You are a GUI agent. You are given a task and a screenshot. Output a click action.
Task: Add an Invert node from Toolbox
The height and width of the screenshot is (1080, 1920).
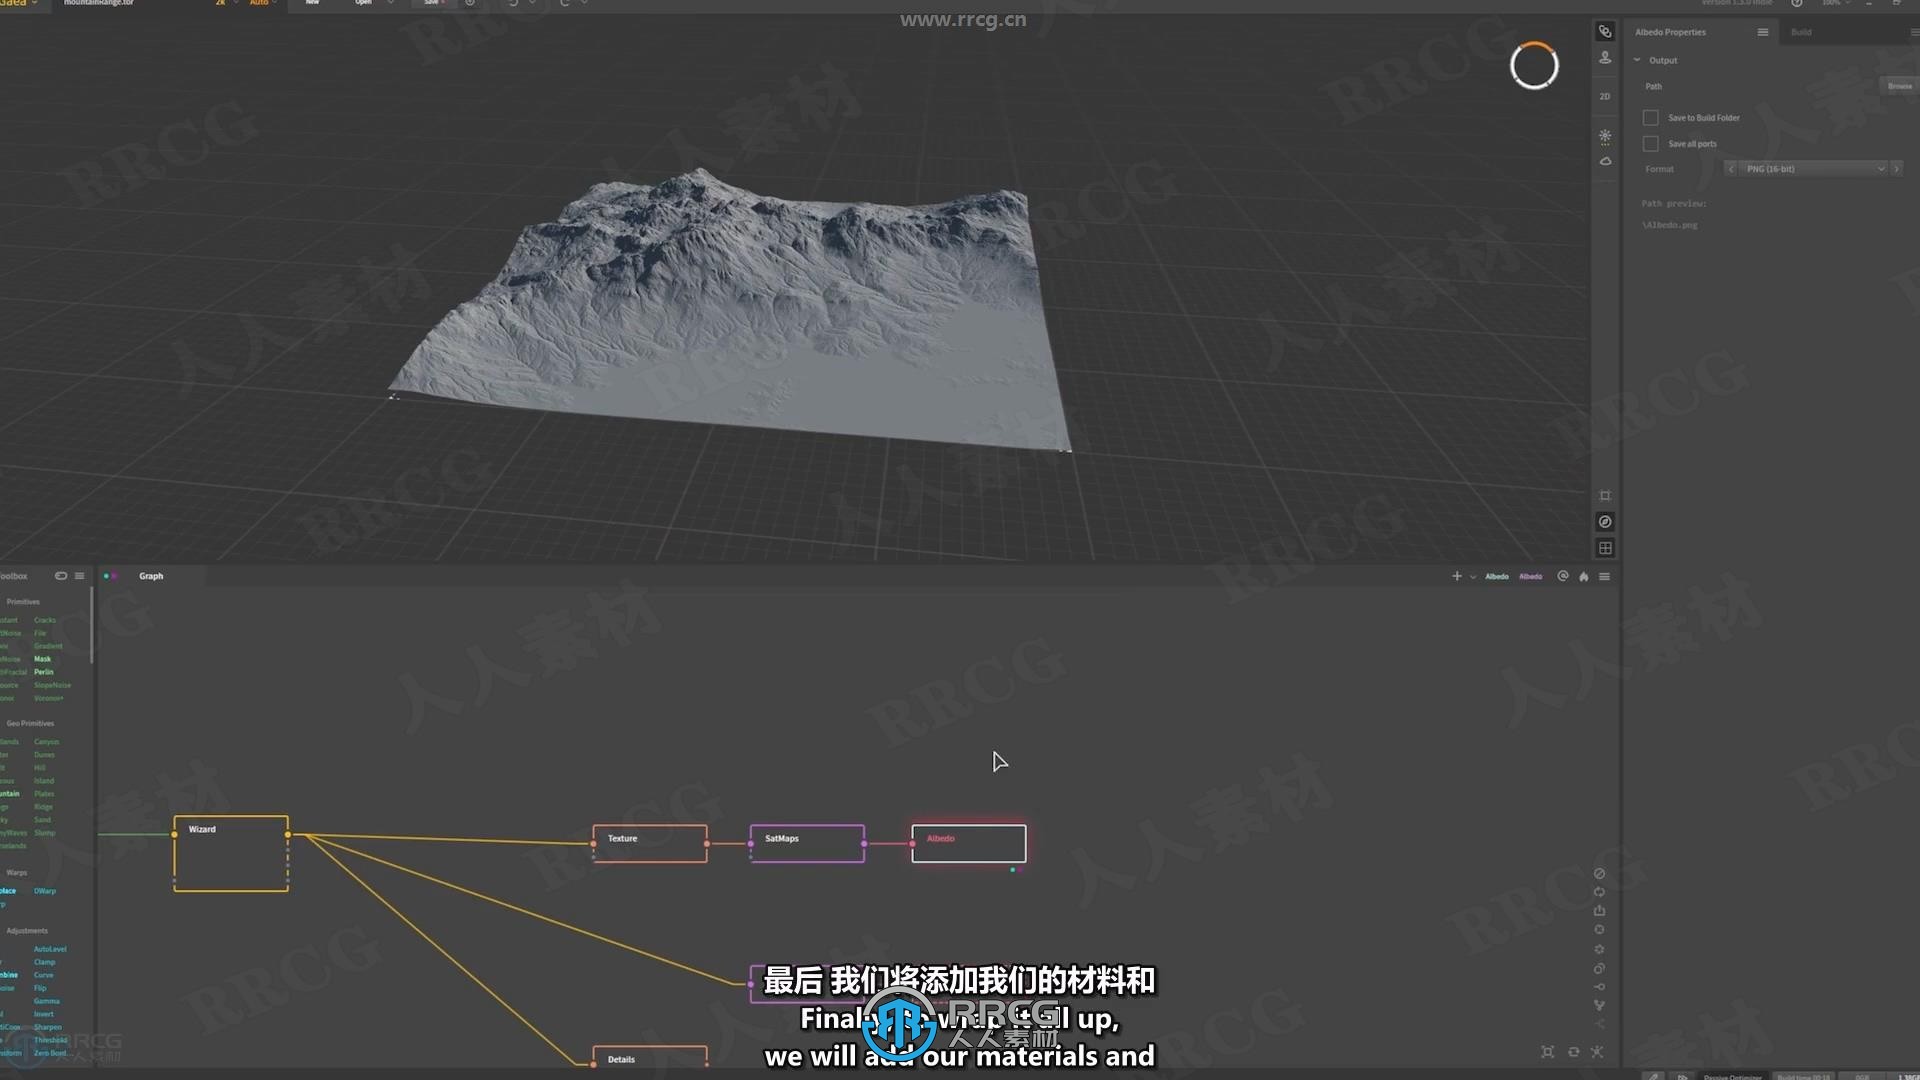(x=44, y=1014)
